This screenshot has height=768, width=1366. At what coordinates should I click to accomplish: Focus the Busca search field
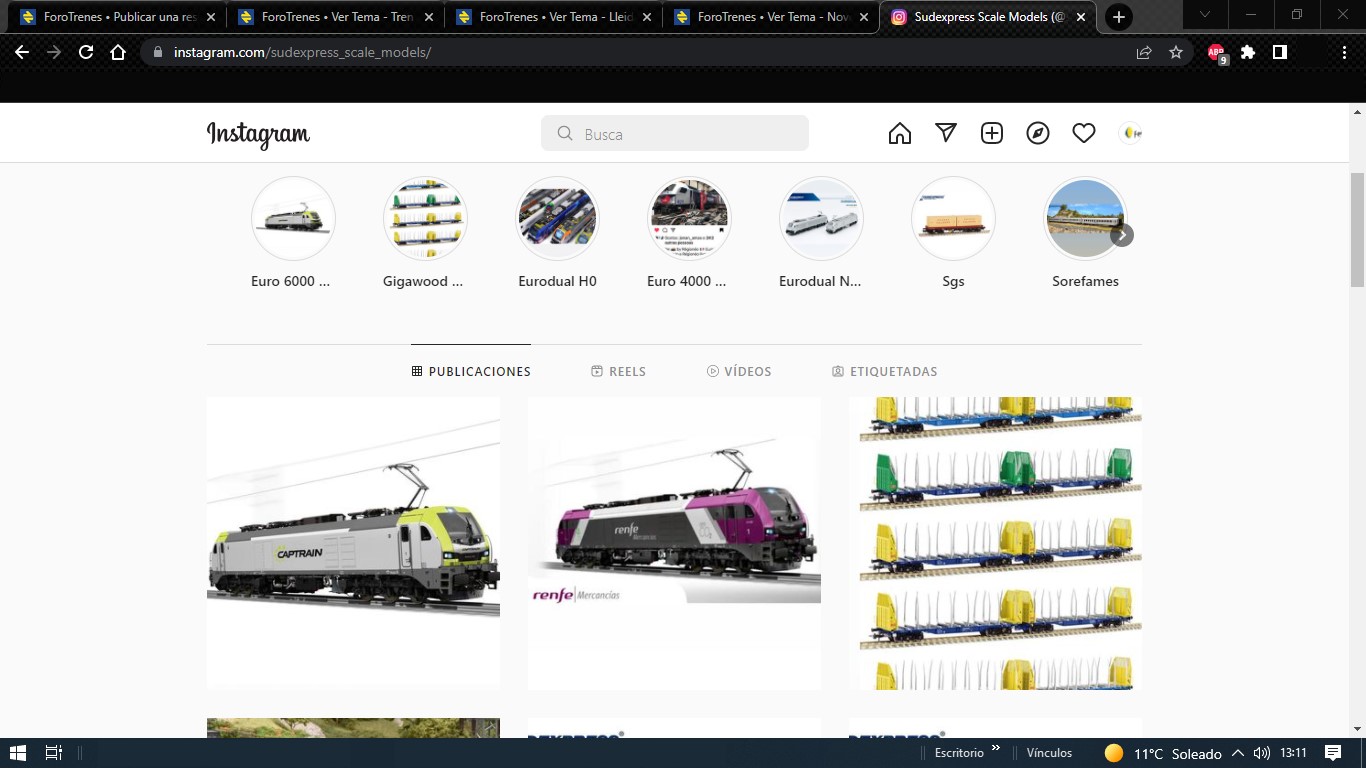point(675,133)
